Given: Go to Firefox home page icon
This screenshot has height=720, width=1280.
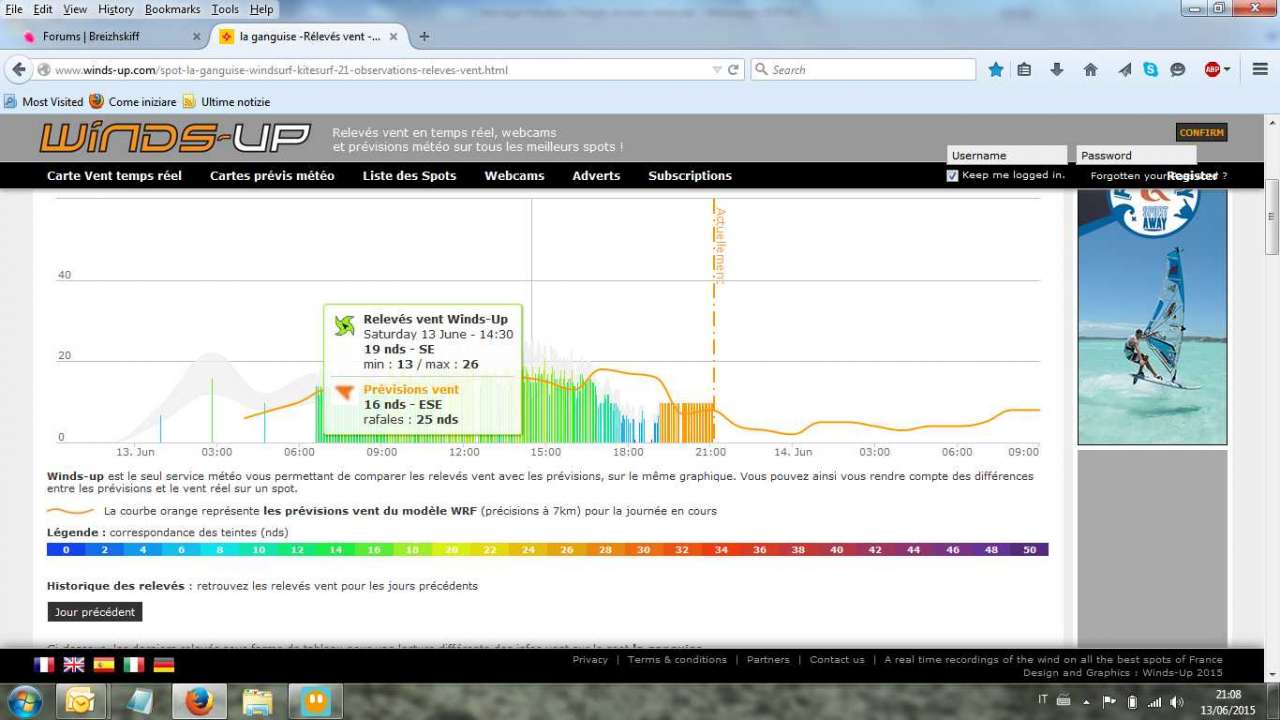Looking at the screenshot, I should (1090, 69).
